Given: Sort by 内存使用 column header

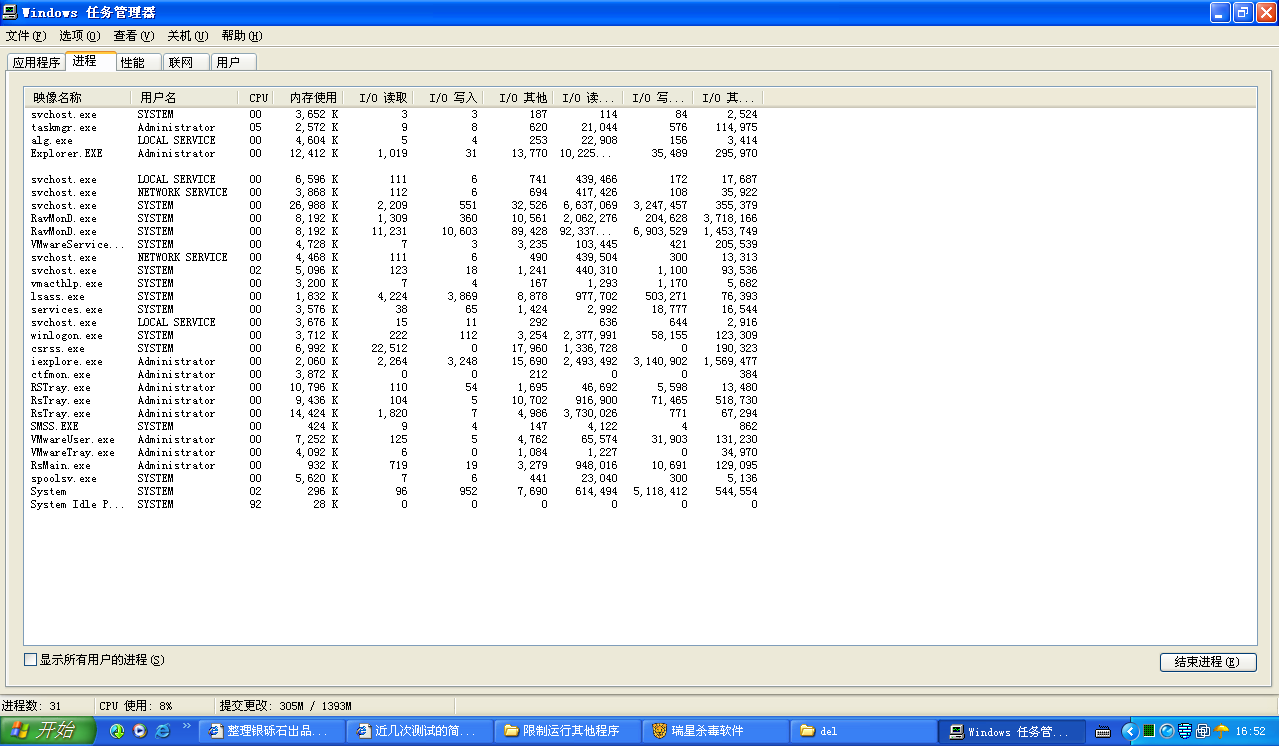Looking at the screenshot, I should (x=307, y=97).
